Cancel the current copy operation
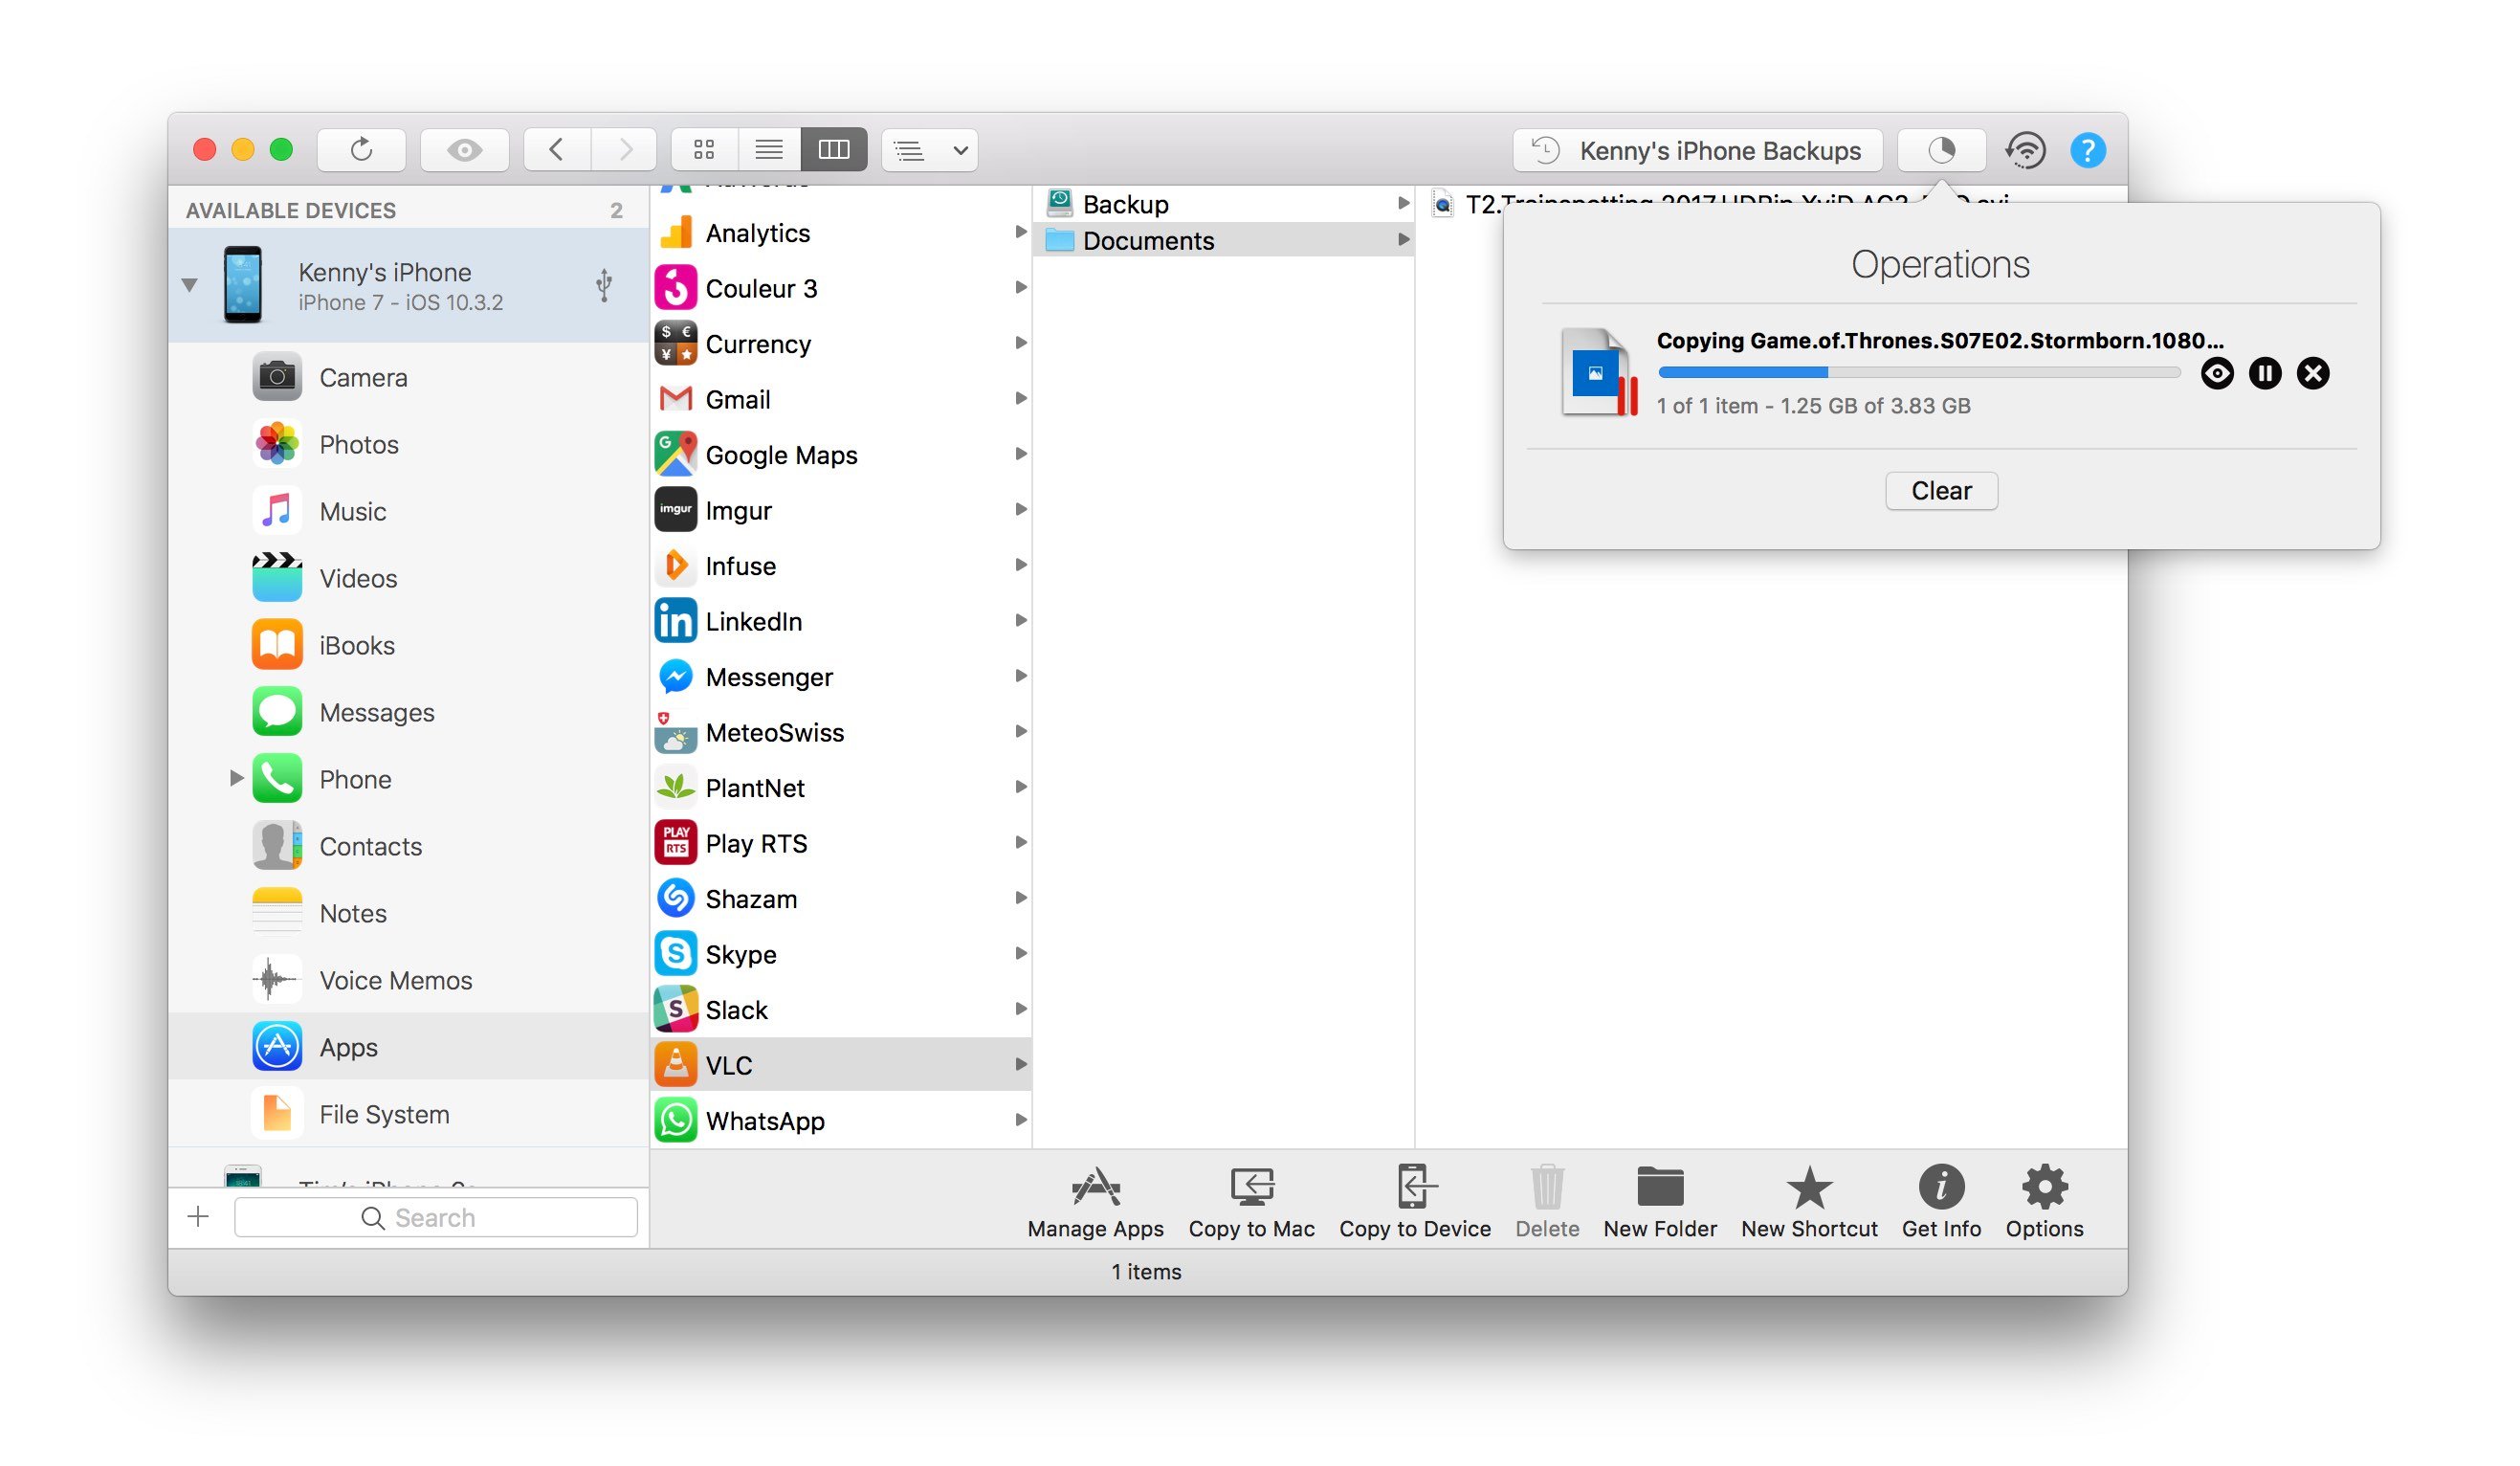Viewport: 2520px width, 1466px height. 2312,371
